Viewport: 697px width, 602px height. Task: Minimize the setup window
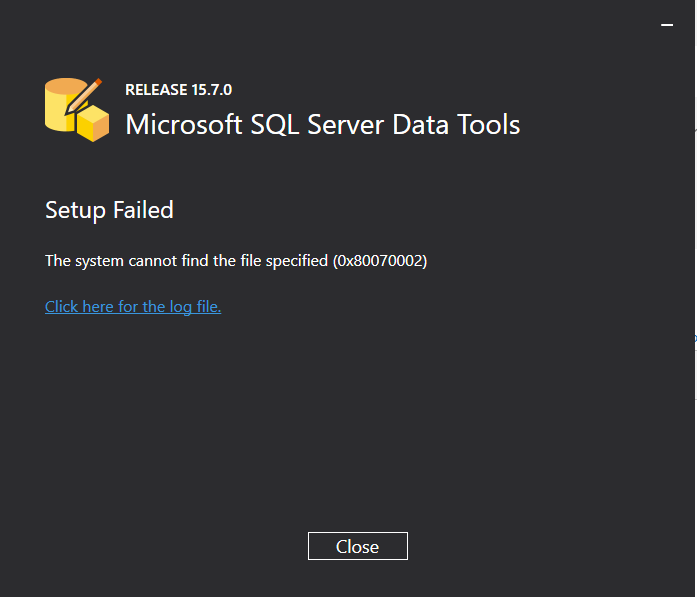click(x=667, y=25)
